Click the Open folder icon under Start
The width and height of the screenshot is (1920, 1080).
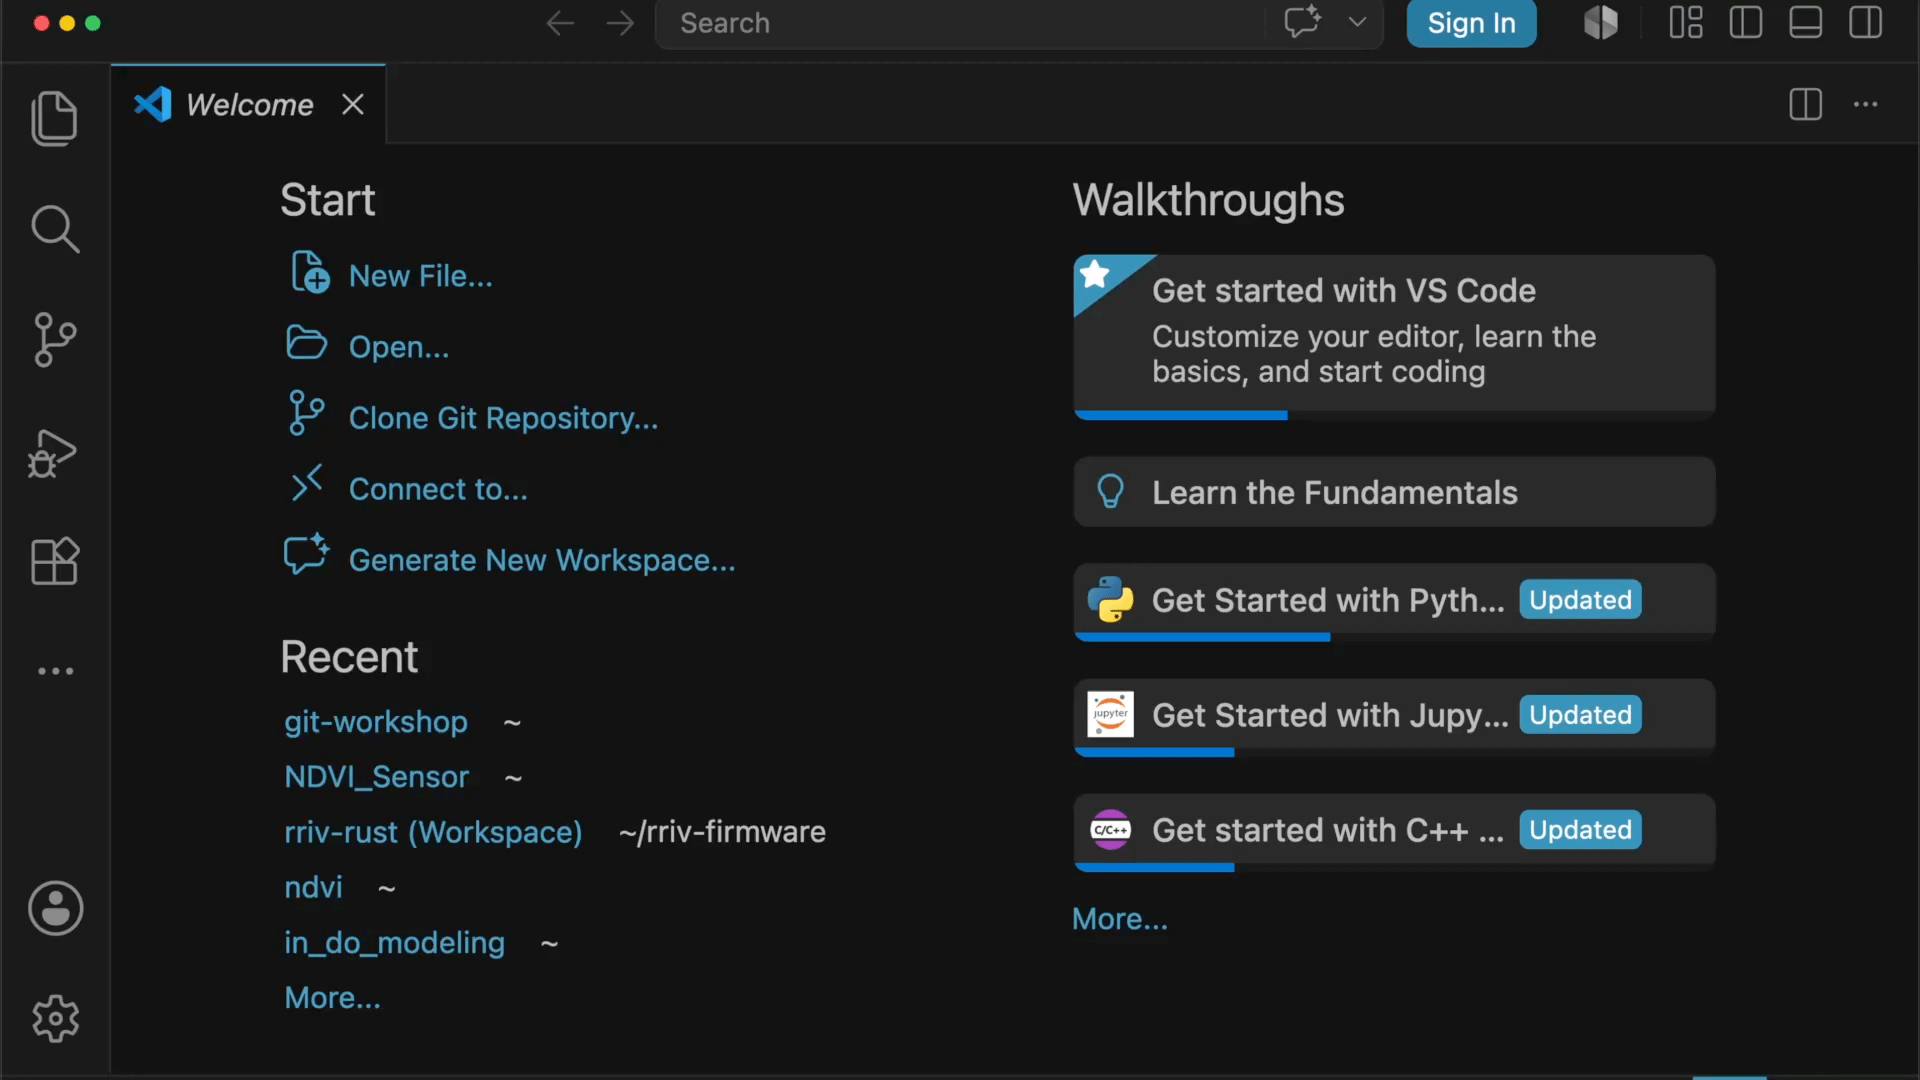[x=306, y=343]
